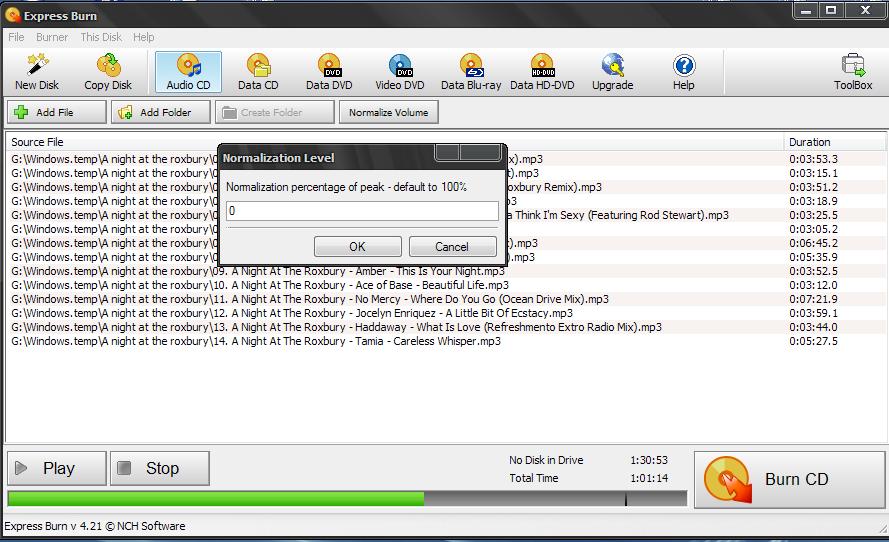Click the No Disk in Drive status text

546,460
